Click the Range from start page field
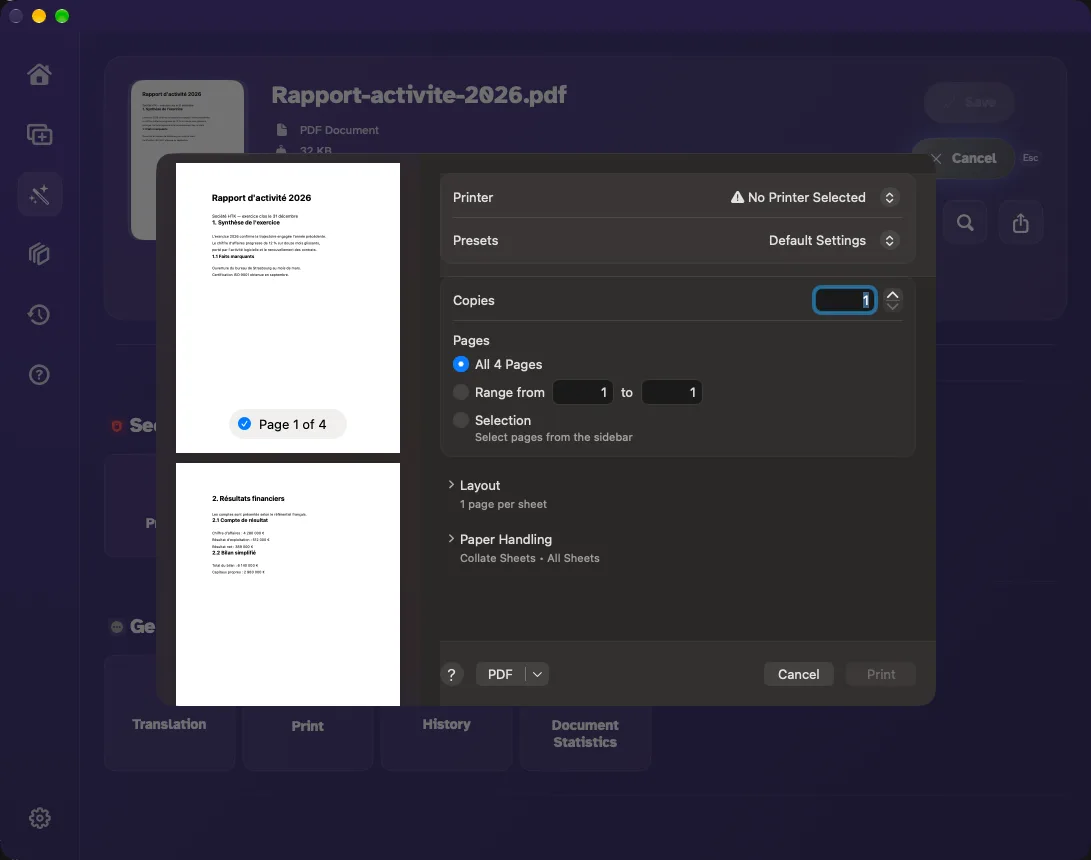 (x=582, y=392)
